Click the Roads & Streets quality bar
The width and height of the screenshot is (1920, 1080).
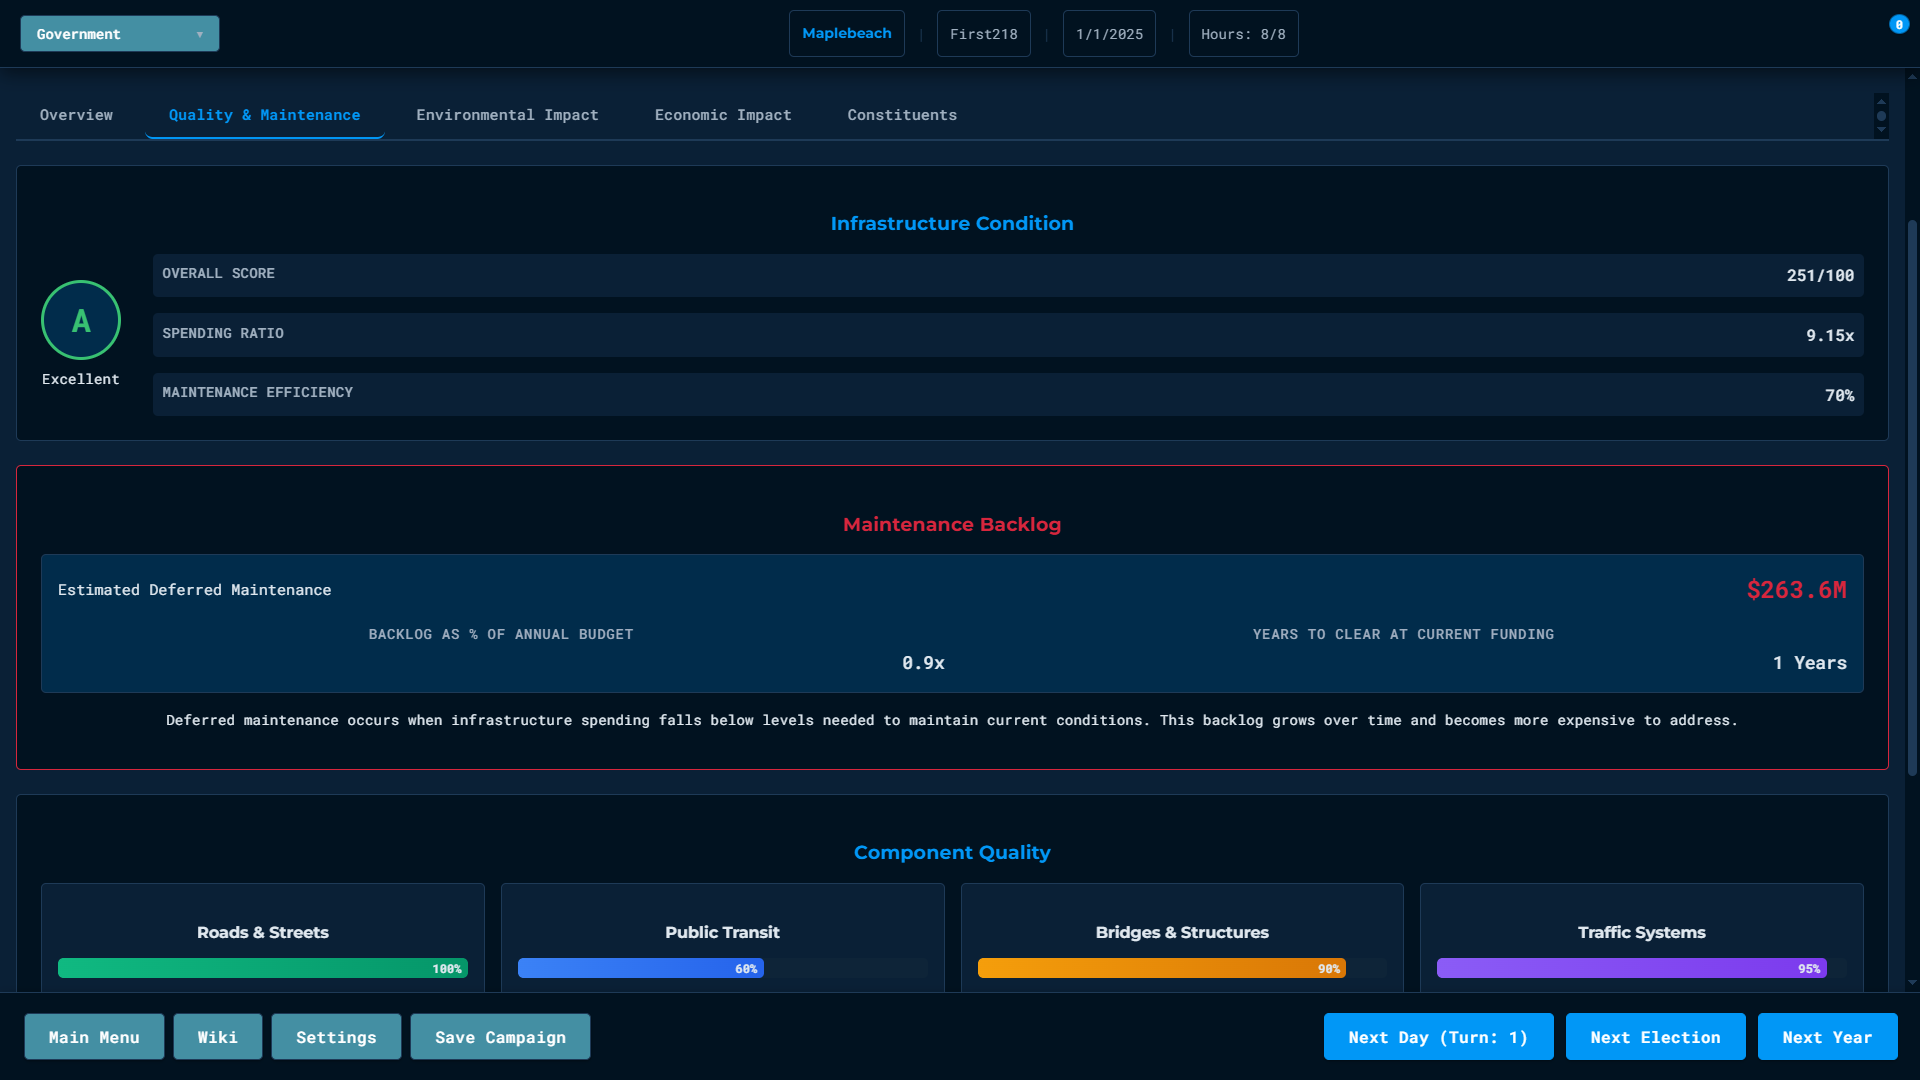(x=262, y=968)
